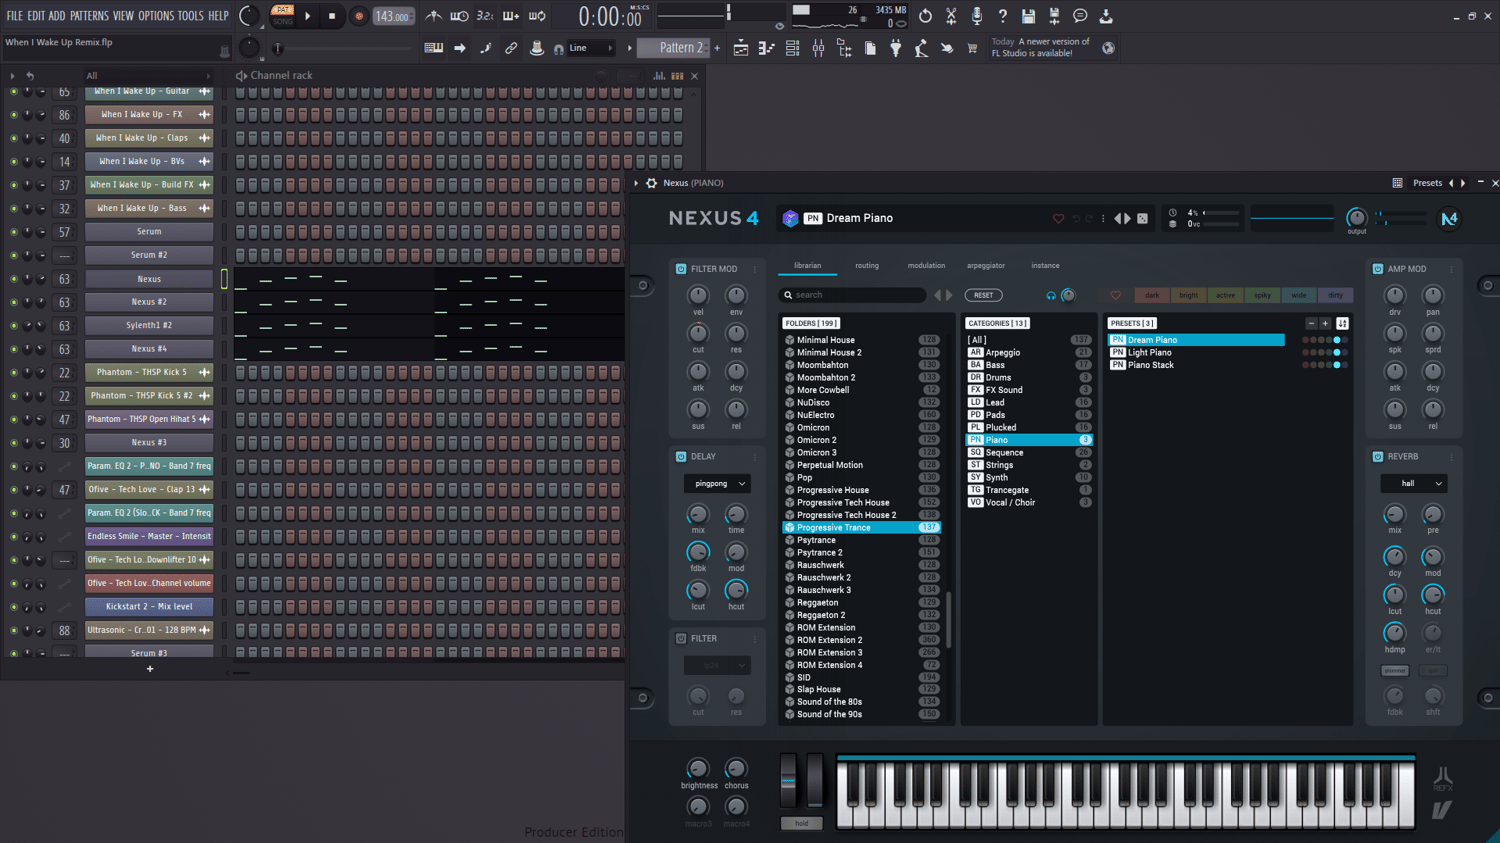Filter favorites with librarian heart icon
The height and width of the screenshot is (843, 1500).
pos(1116,295)
